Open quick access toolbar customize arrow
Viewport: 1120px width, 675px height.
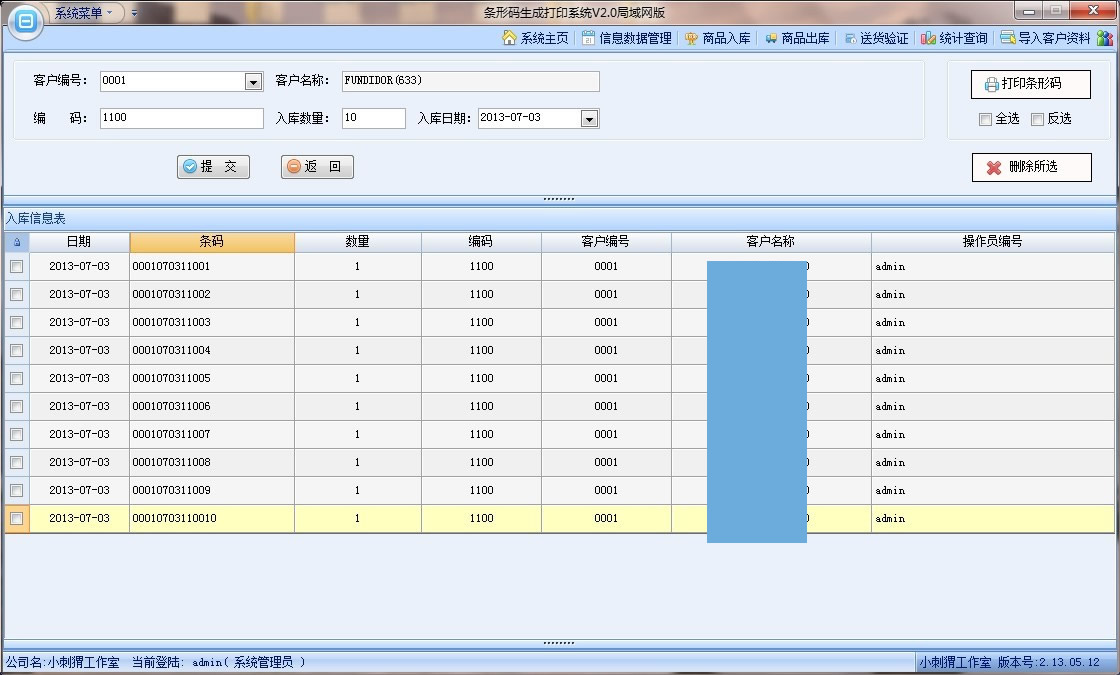point(134,13)
